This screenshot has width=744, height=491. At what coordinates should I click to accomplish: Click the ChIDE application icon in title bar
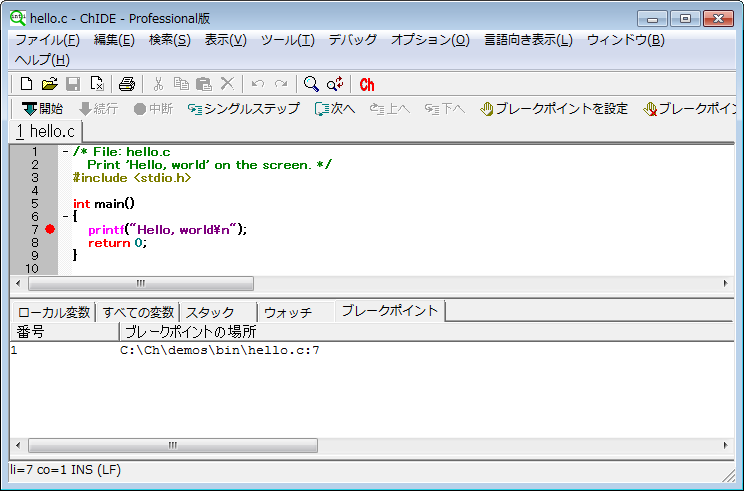click(18, 18)
